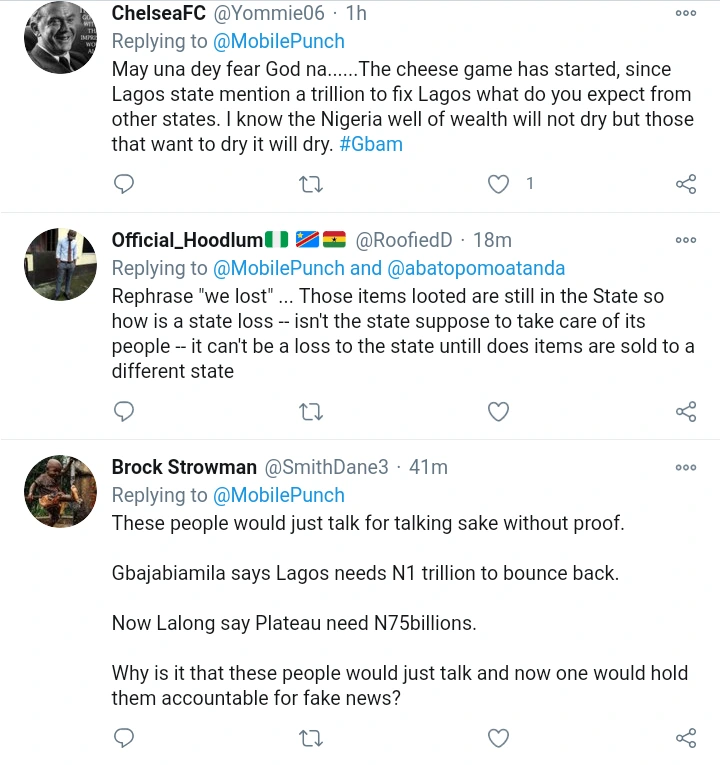
Task: Reply to Official_Hoodlum's tweet
Action: tap(124, 411)
